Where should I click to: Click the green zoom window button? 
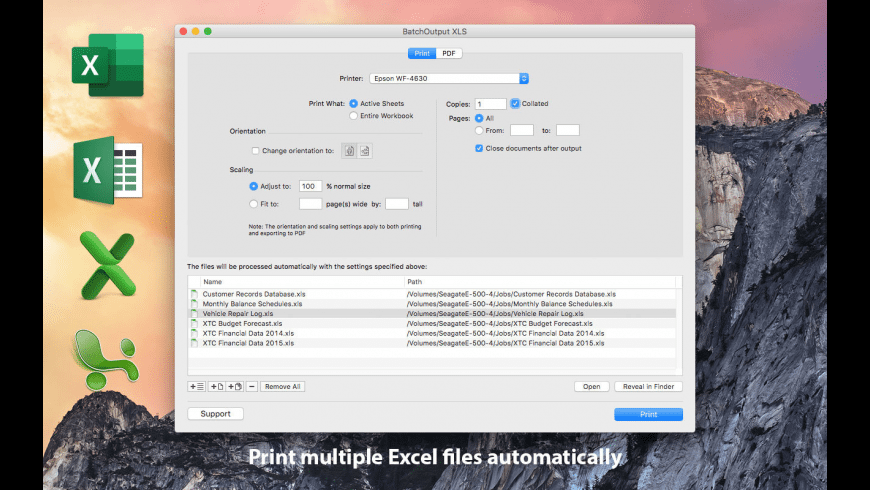[208, 31]
